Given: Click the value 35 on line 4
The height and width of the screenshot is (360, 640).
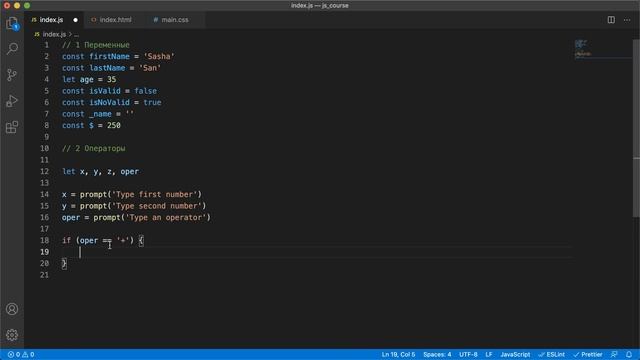Looking at the screenshot, I should pyautogui.click(x=111, y=79).
